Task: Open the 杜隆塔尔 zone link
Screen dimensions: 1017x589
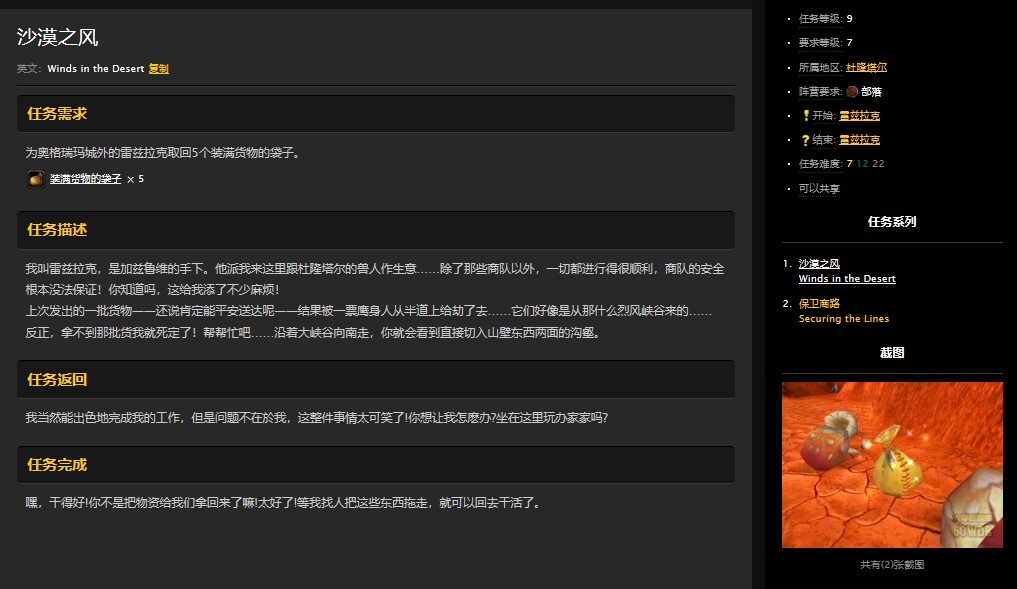Action: tap(866, 67)
